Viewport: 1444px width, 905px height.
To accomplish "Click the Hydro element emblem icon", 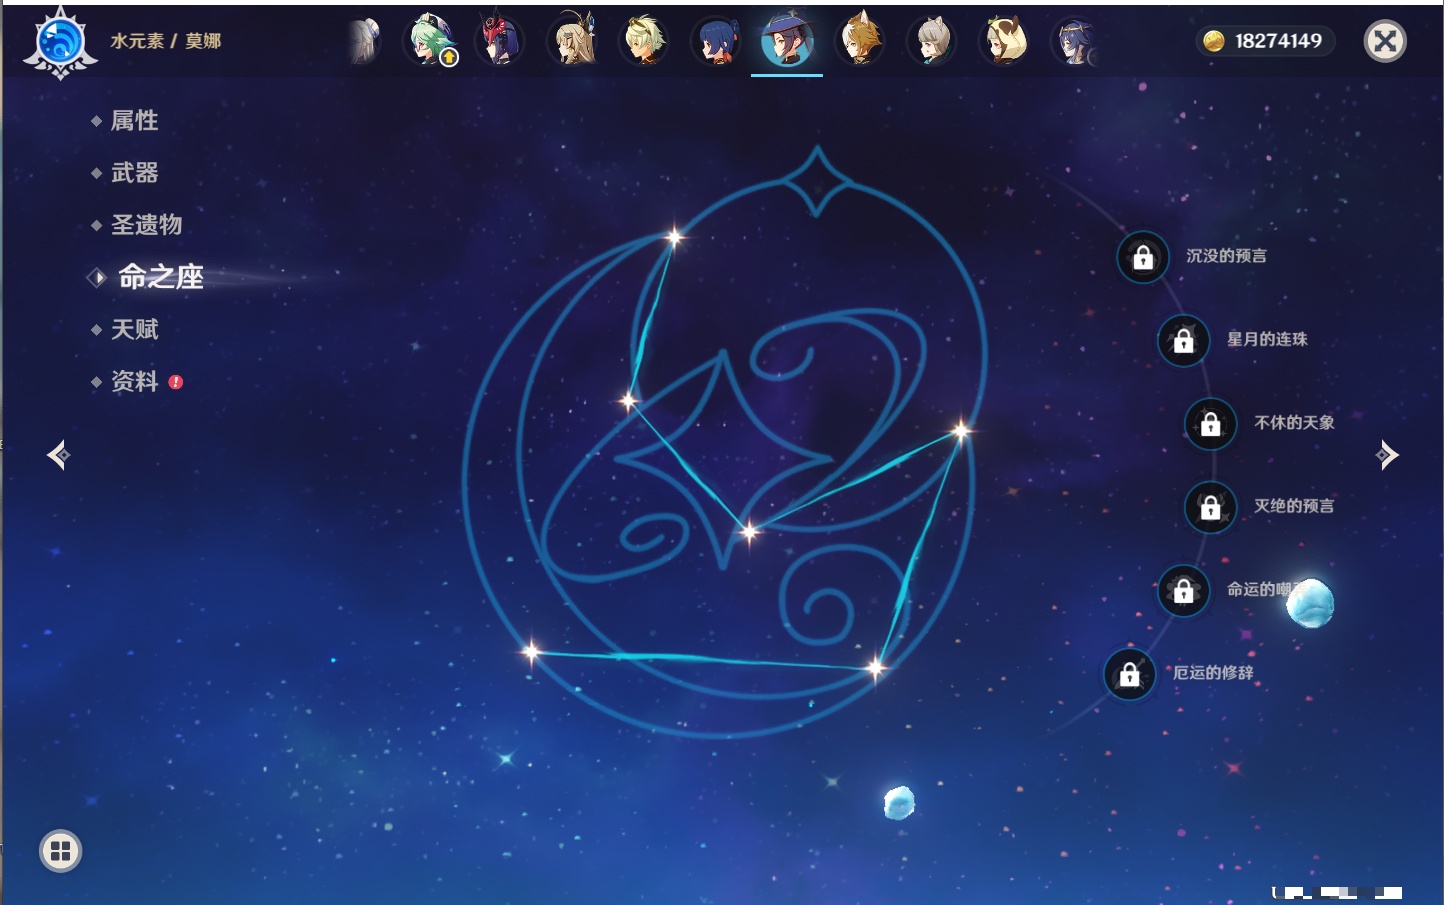I will pyautogui.click(x=60, y=43).
